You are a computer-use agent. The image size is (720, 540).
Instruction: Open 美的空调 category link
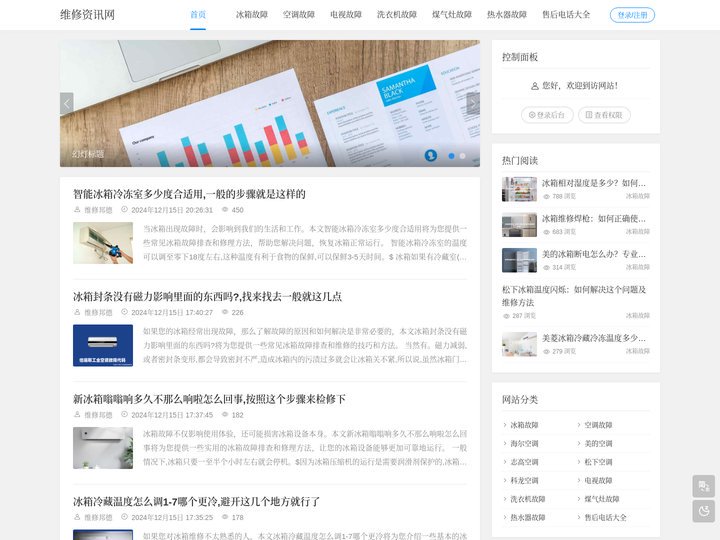click(x=598, y=444)
